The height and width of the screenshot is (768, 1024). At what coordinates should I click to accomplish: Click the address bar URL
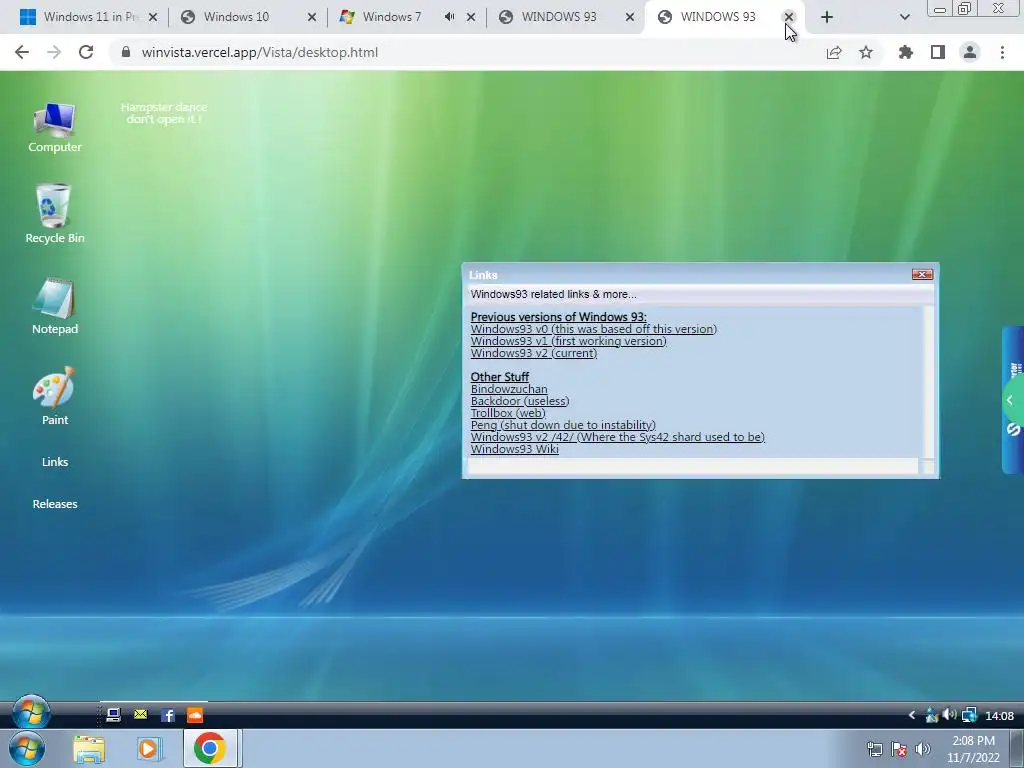tap(259, 52)
